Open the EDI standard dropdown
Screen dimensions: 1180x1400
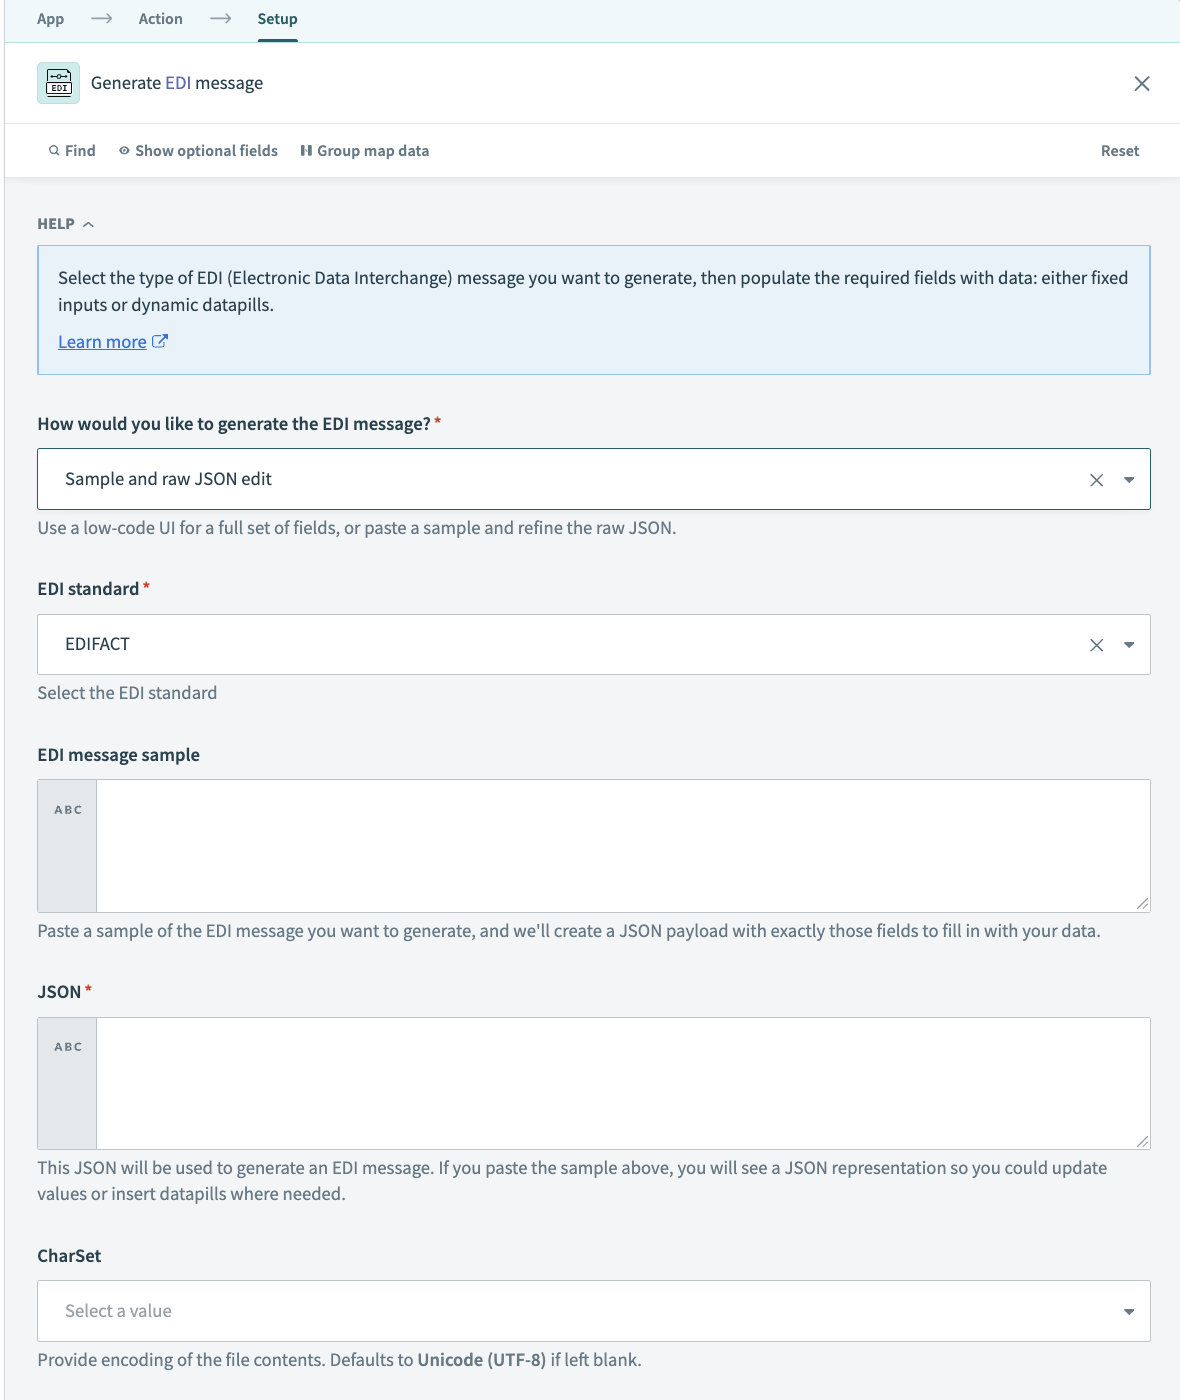pos(1129,644)
